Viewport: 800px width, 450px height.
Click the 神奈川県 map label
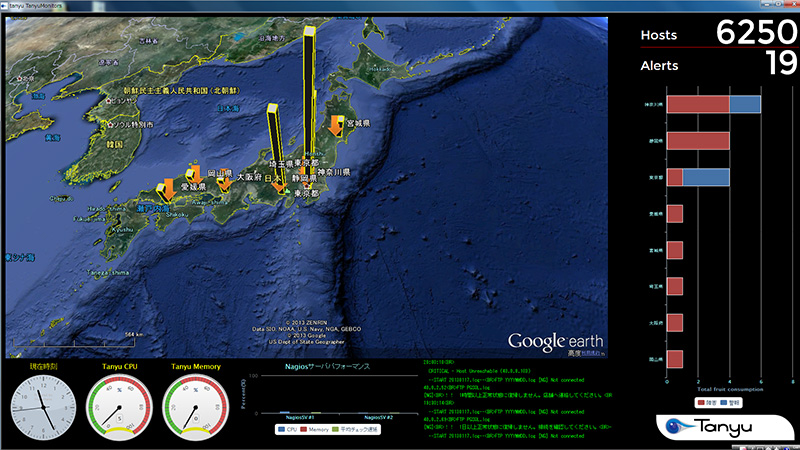tap(334, 172)
